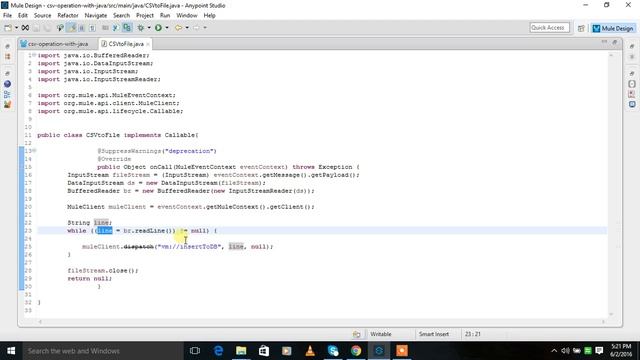Click the yellow Back navigation arrow
Viewport: 640px width, 360px height.
(x=178, y=28)
